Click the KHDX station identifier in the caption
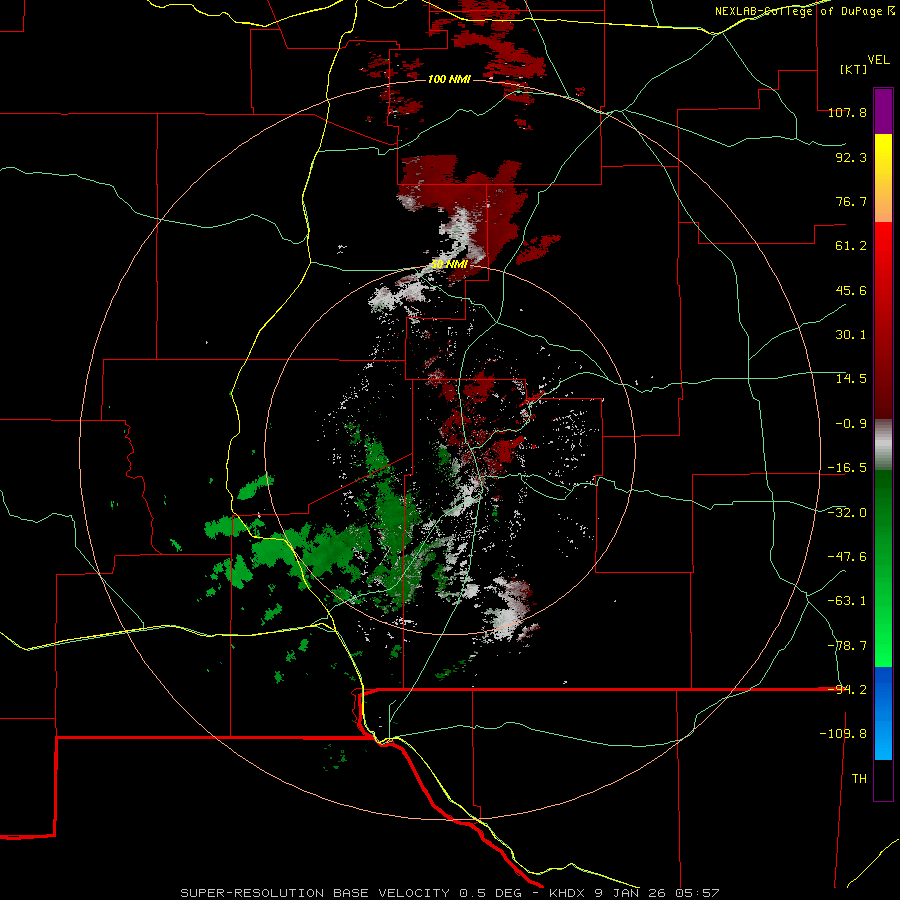 [568, 893]
